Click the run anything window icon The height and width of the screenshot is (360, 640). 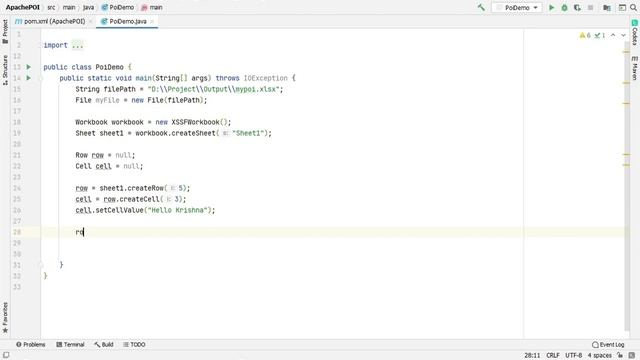622,7
